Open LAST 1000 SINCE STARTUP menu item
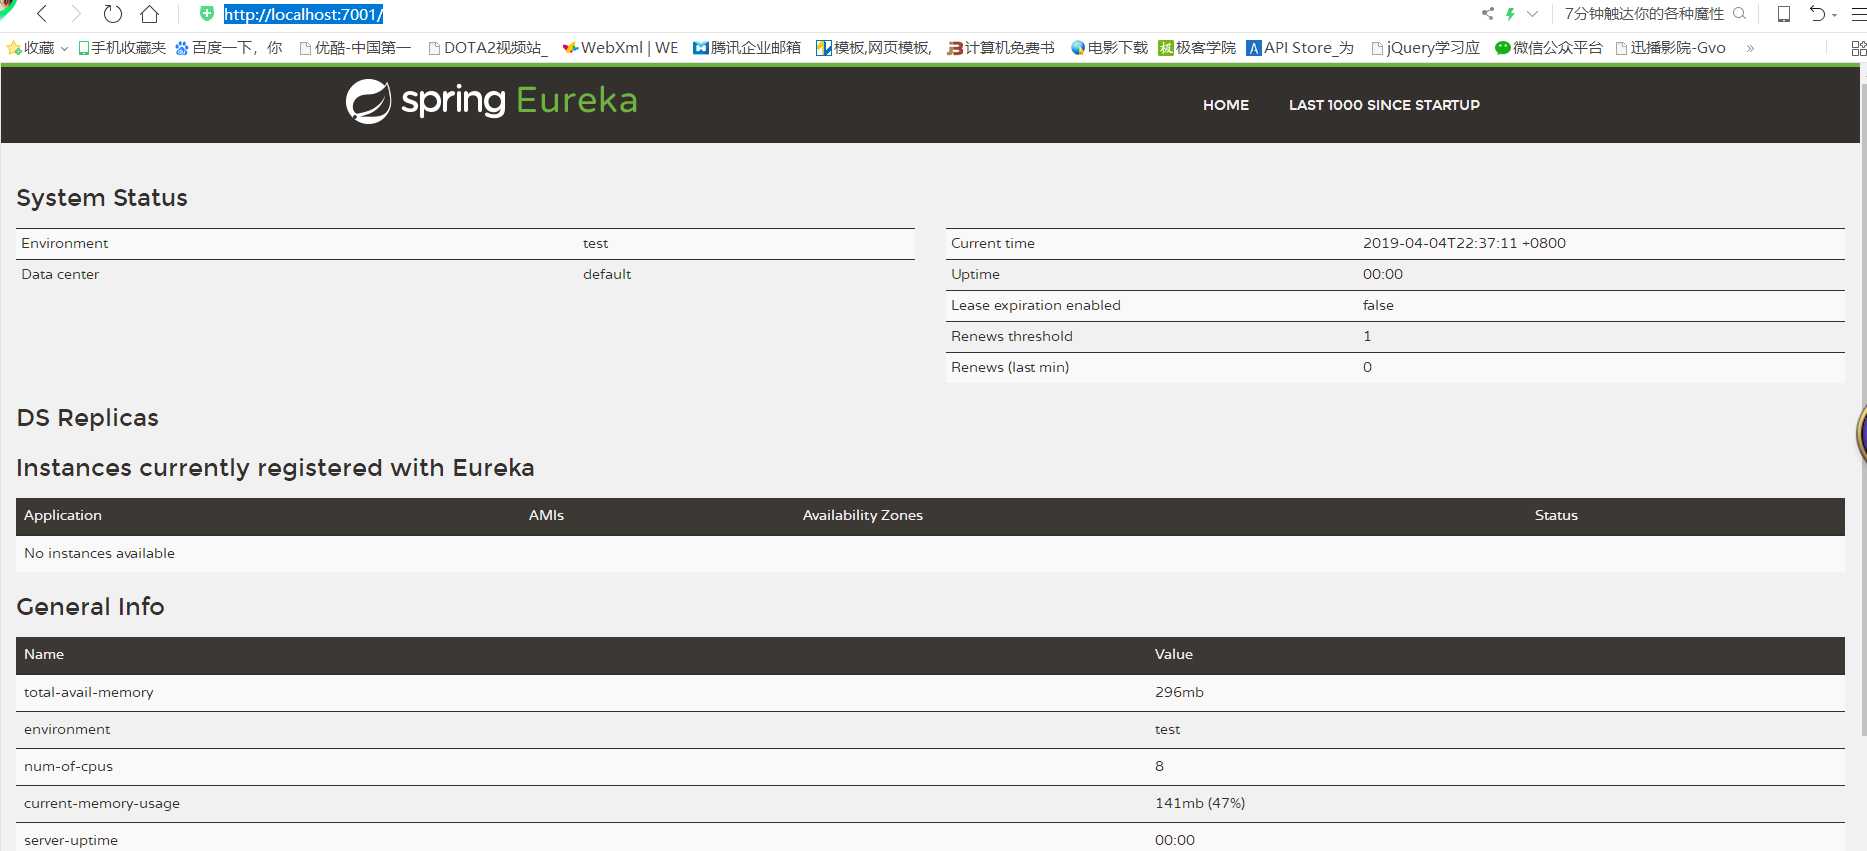Screen dimensions: 1867x851 click(x=1384, y=105)
